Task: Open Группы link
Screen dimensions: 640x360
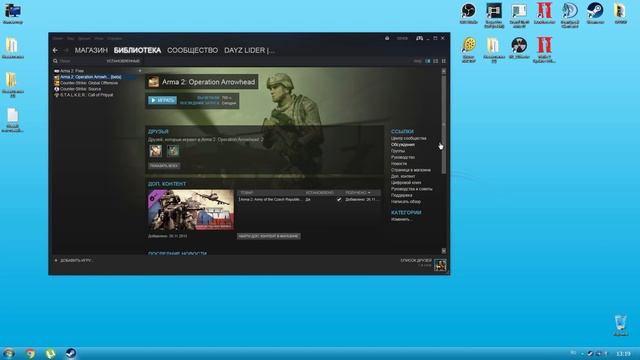Action: click(398, 151)
